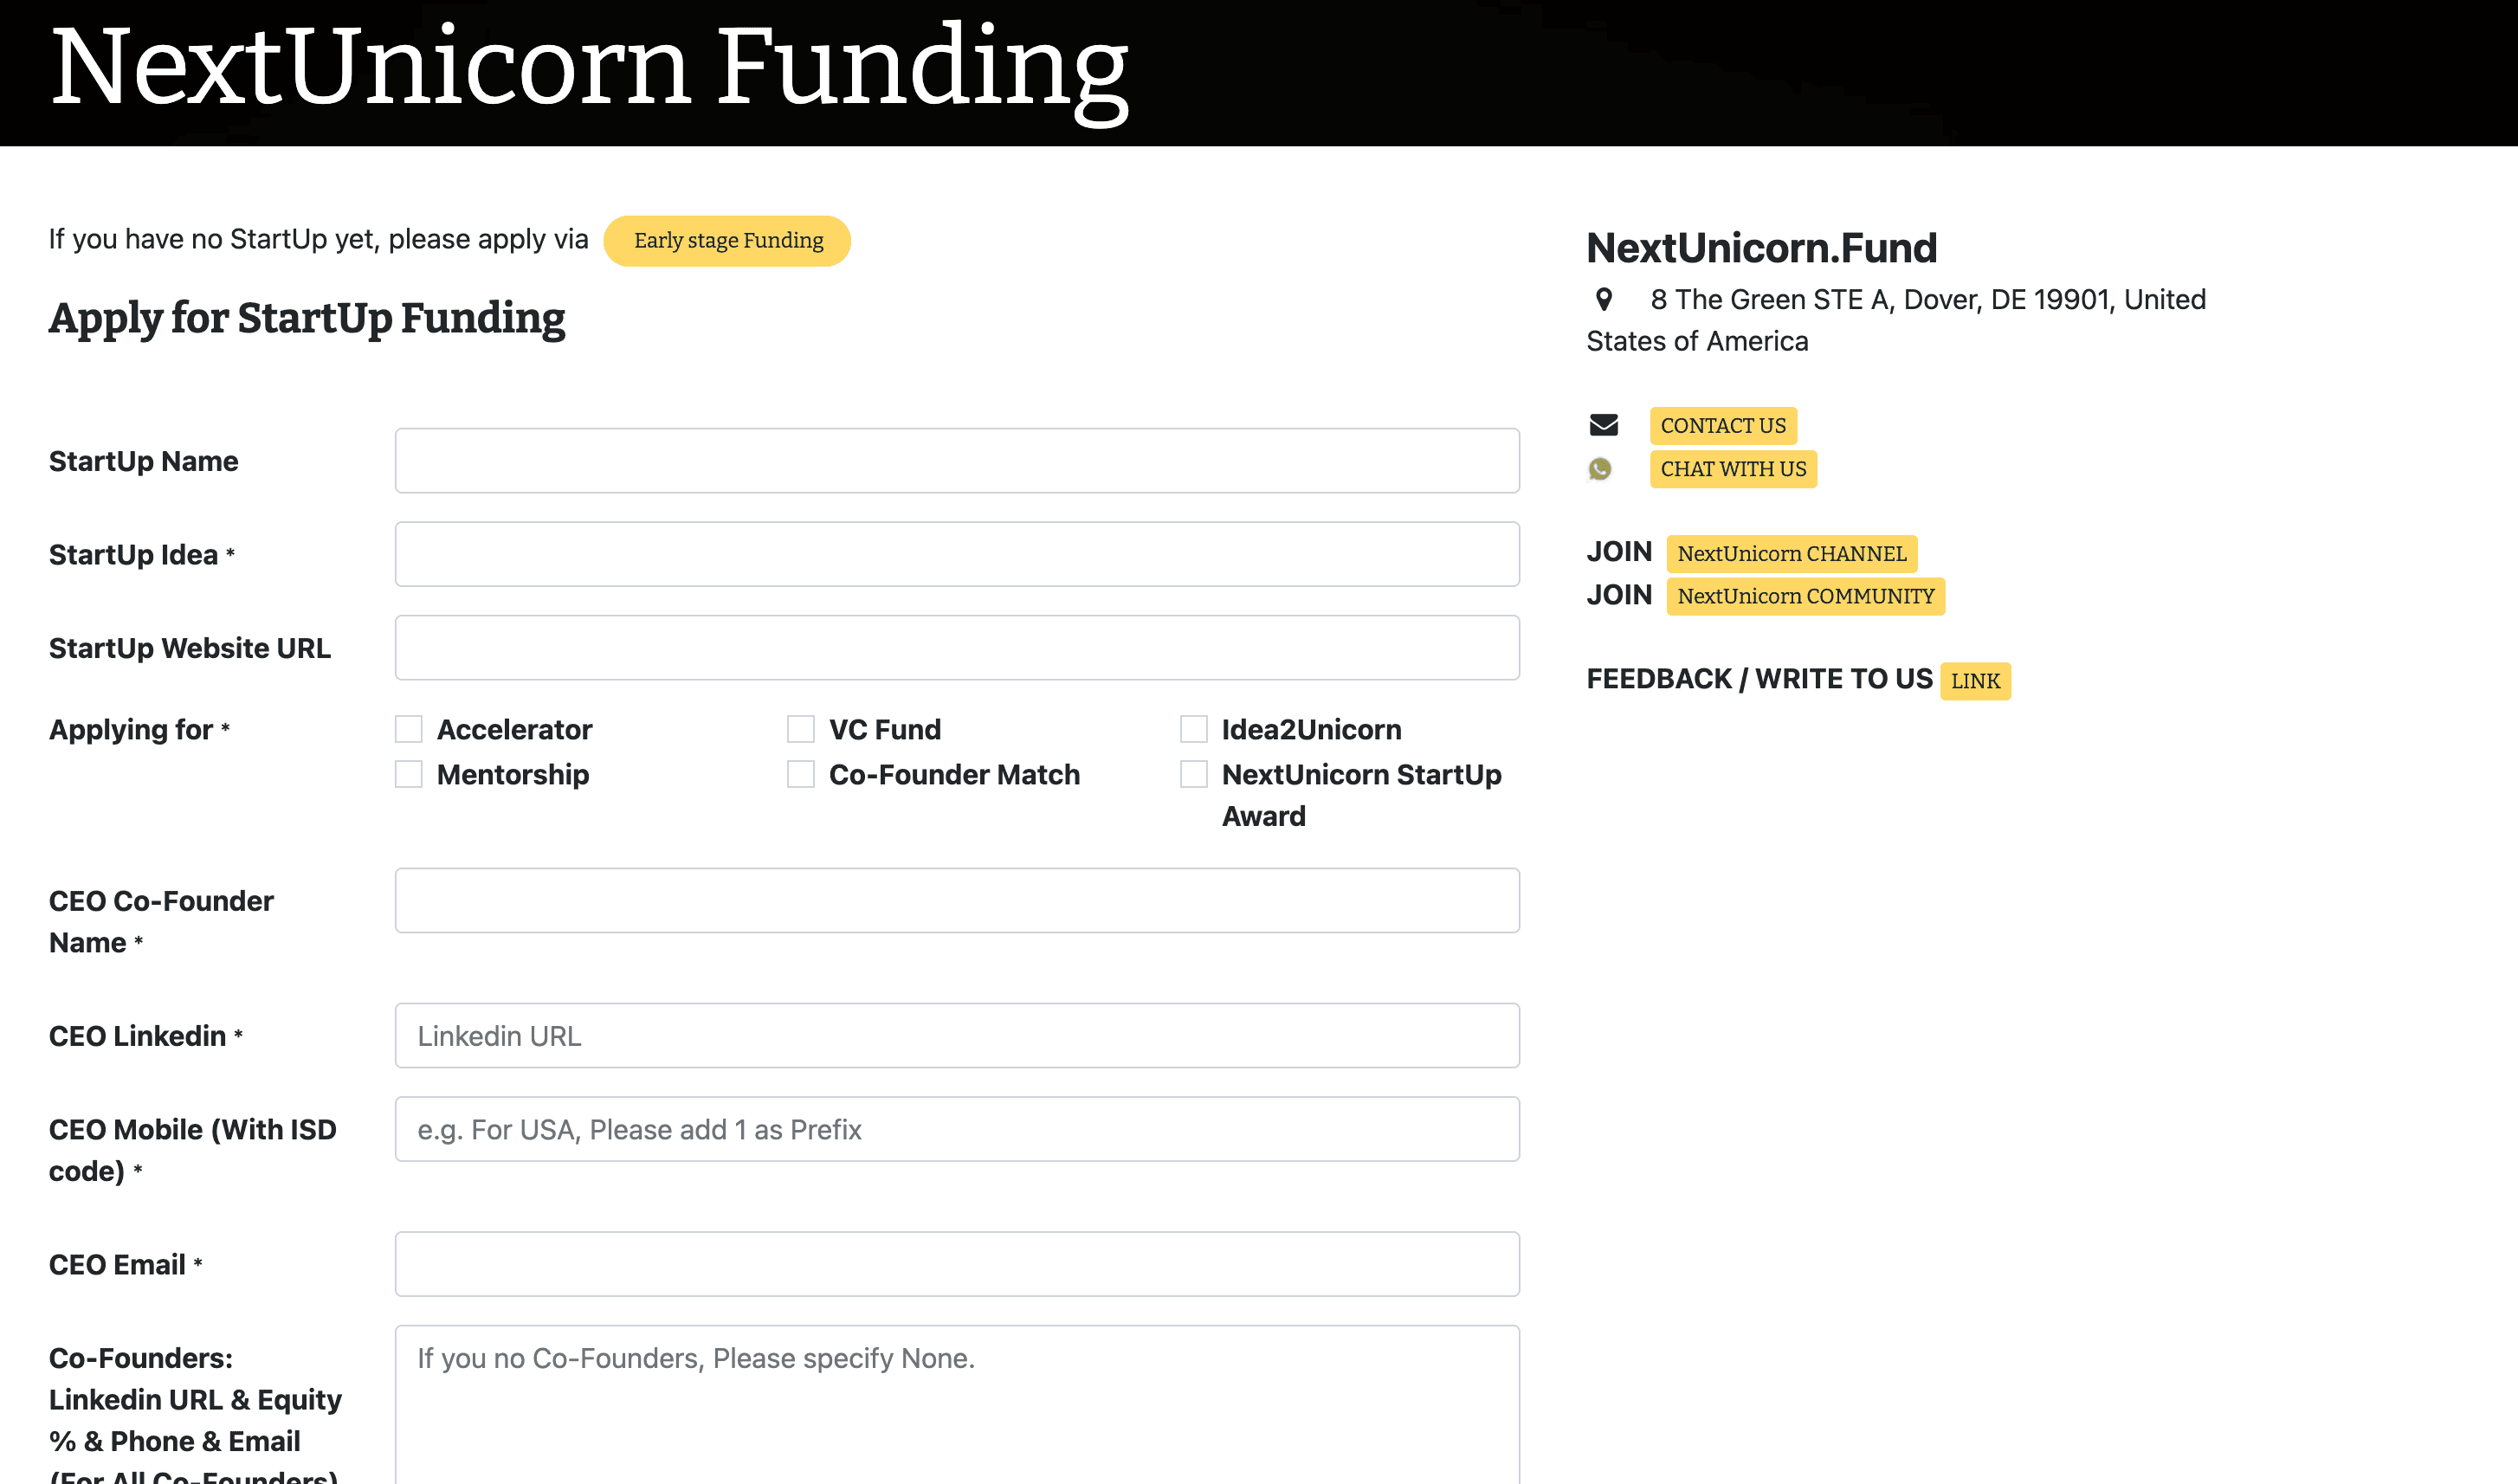This screenshot has height=1484, width=2518.
Task: Click the CEO Co-Founder Name field
Action: pos(957,901)
